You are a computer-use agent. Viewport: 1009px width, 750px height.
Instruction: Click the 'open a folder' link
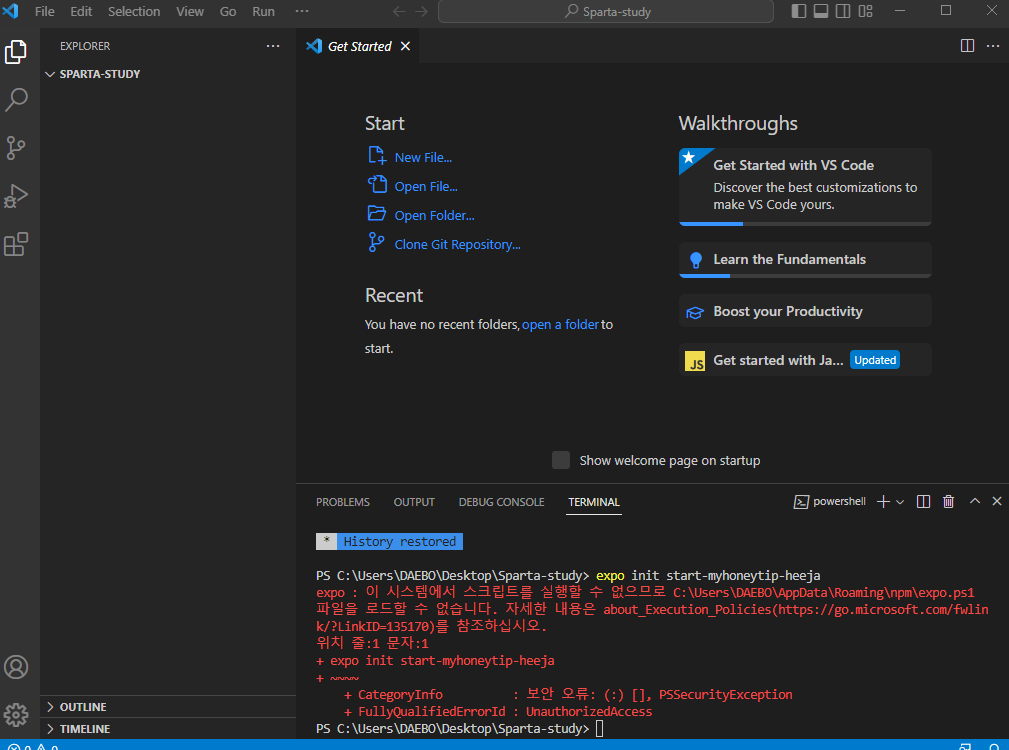pos(560,325)
